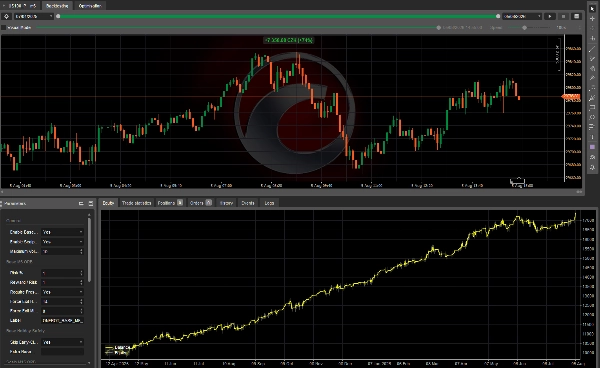The width and height of the screenshot is (600, 368).
Task: Click the green profit label above chart
Action: point(289,40)
